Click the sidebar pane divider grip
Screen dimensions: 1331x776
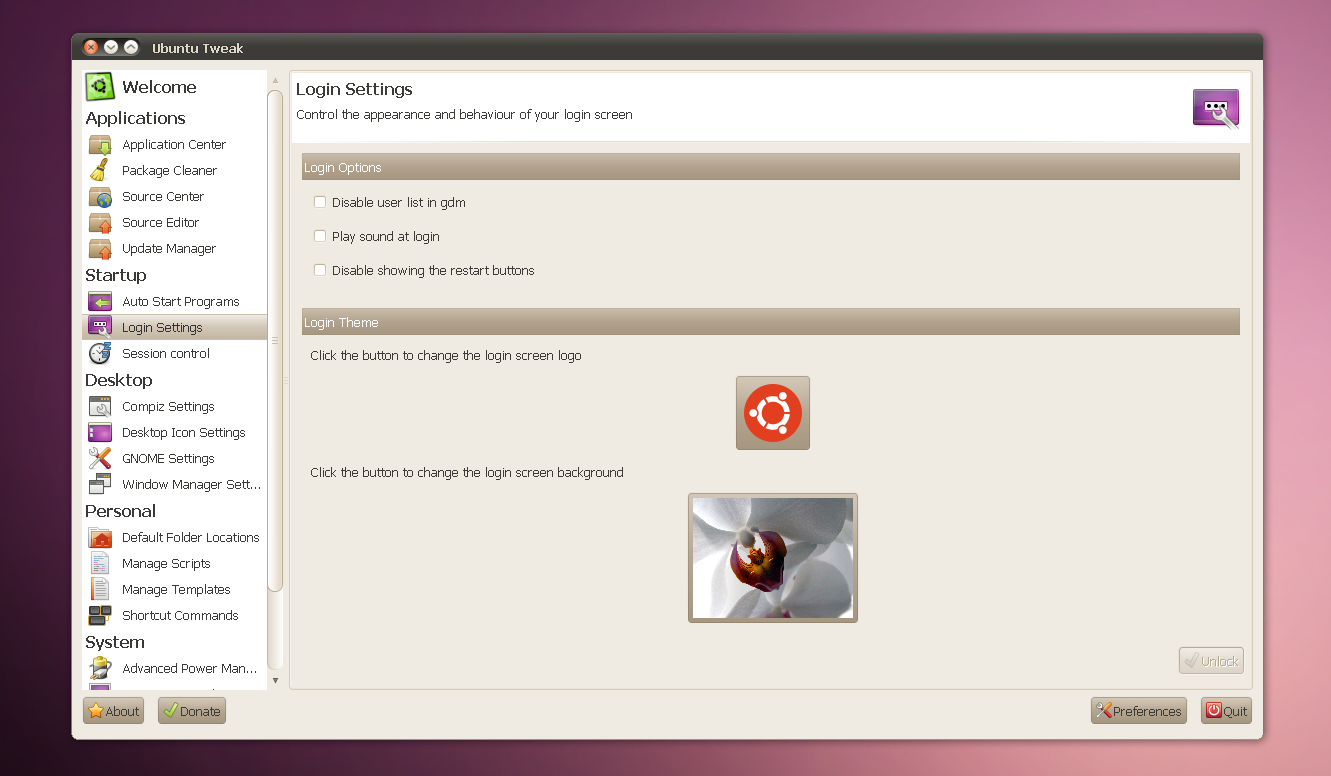point(286,380)
